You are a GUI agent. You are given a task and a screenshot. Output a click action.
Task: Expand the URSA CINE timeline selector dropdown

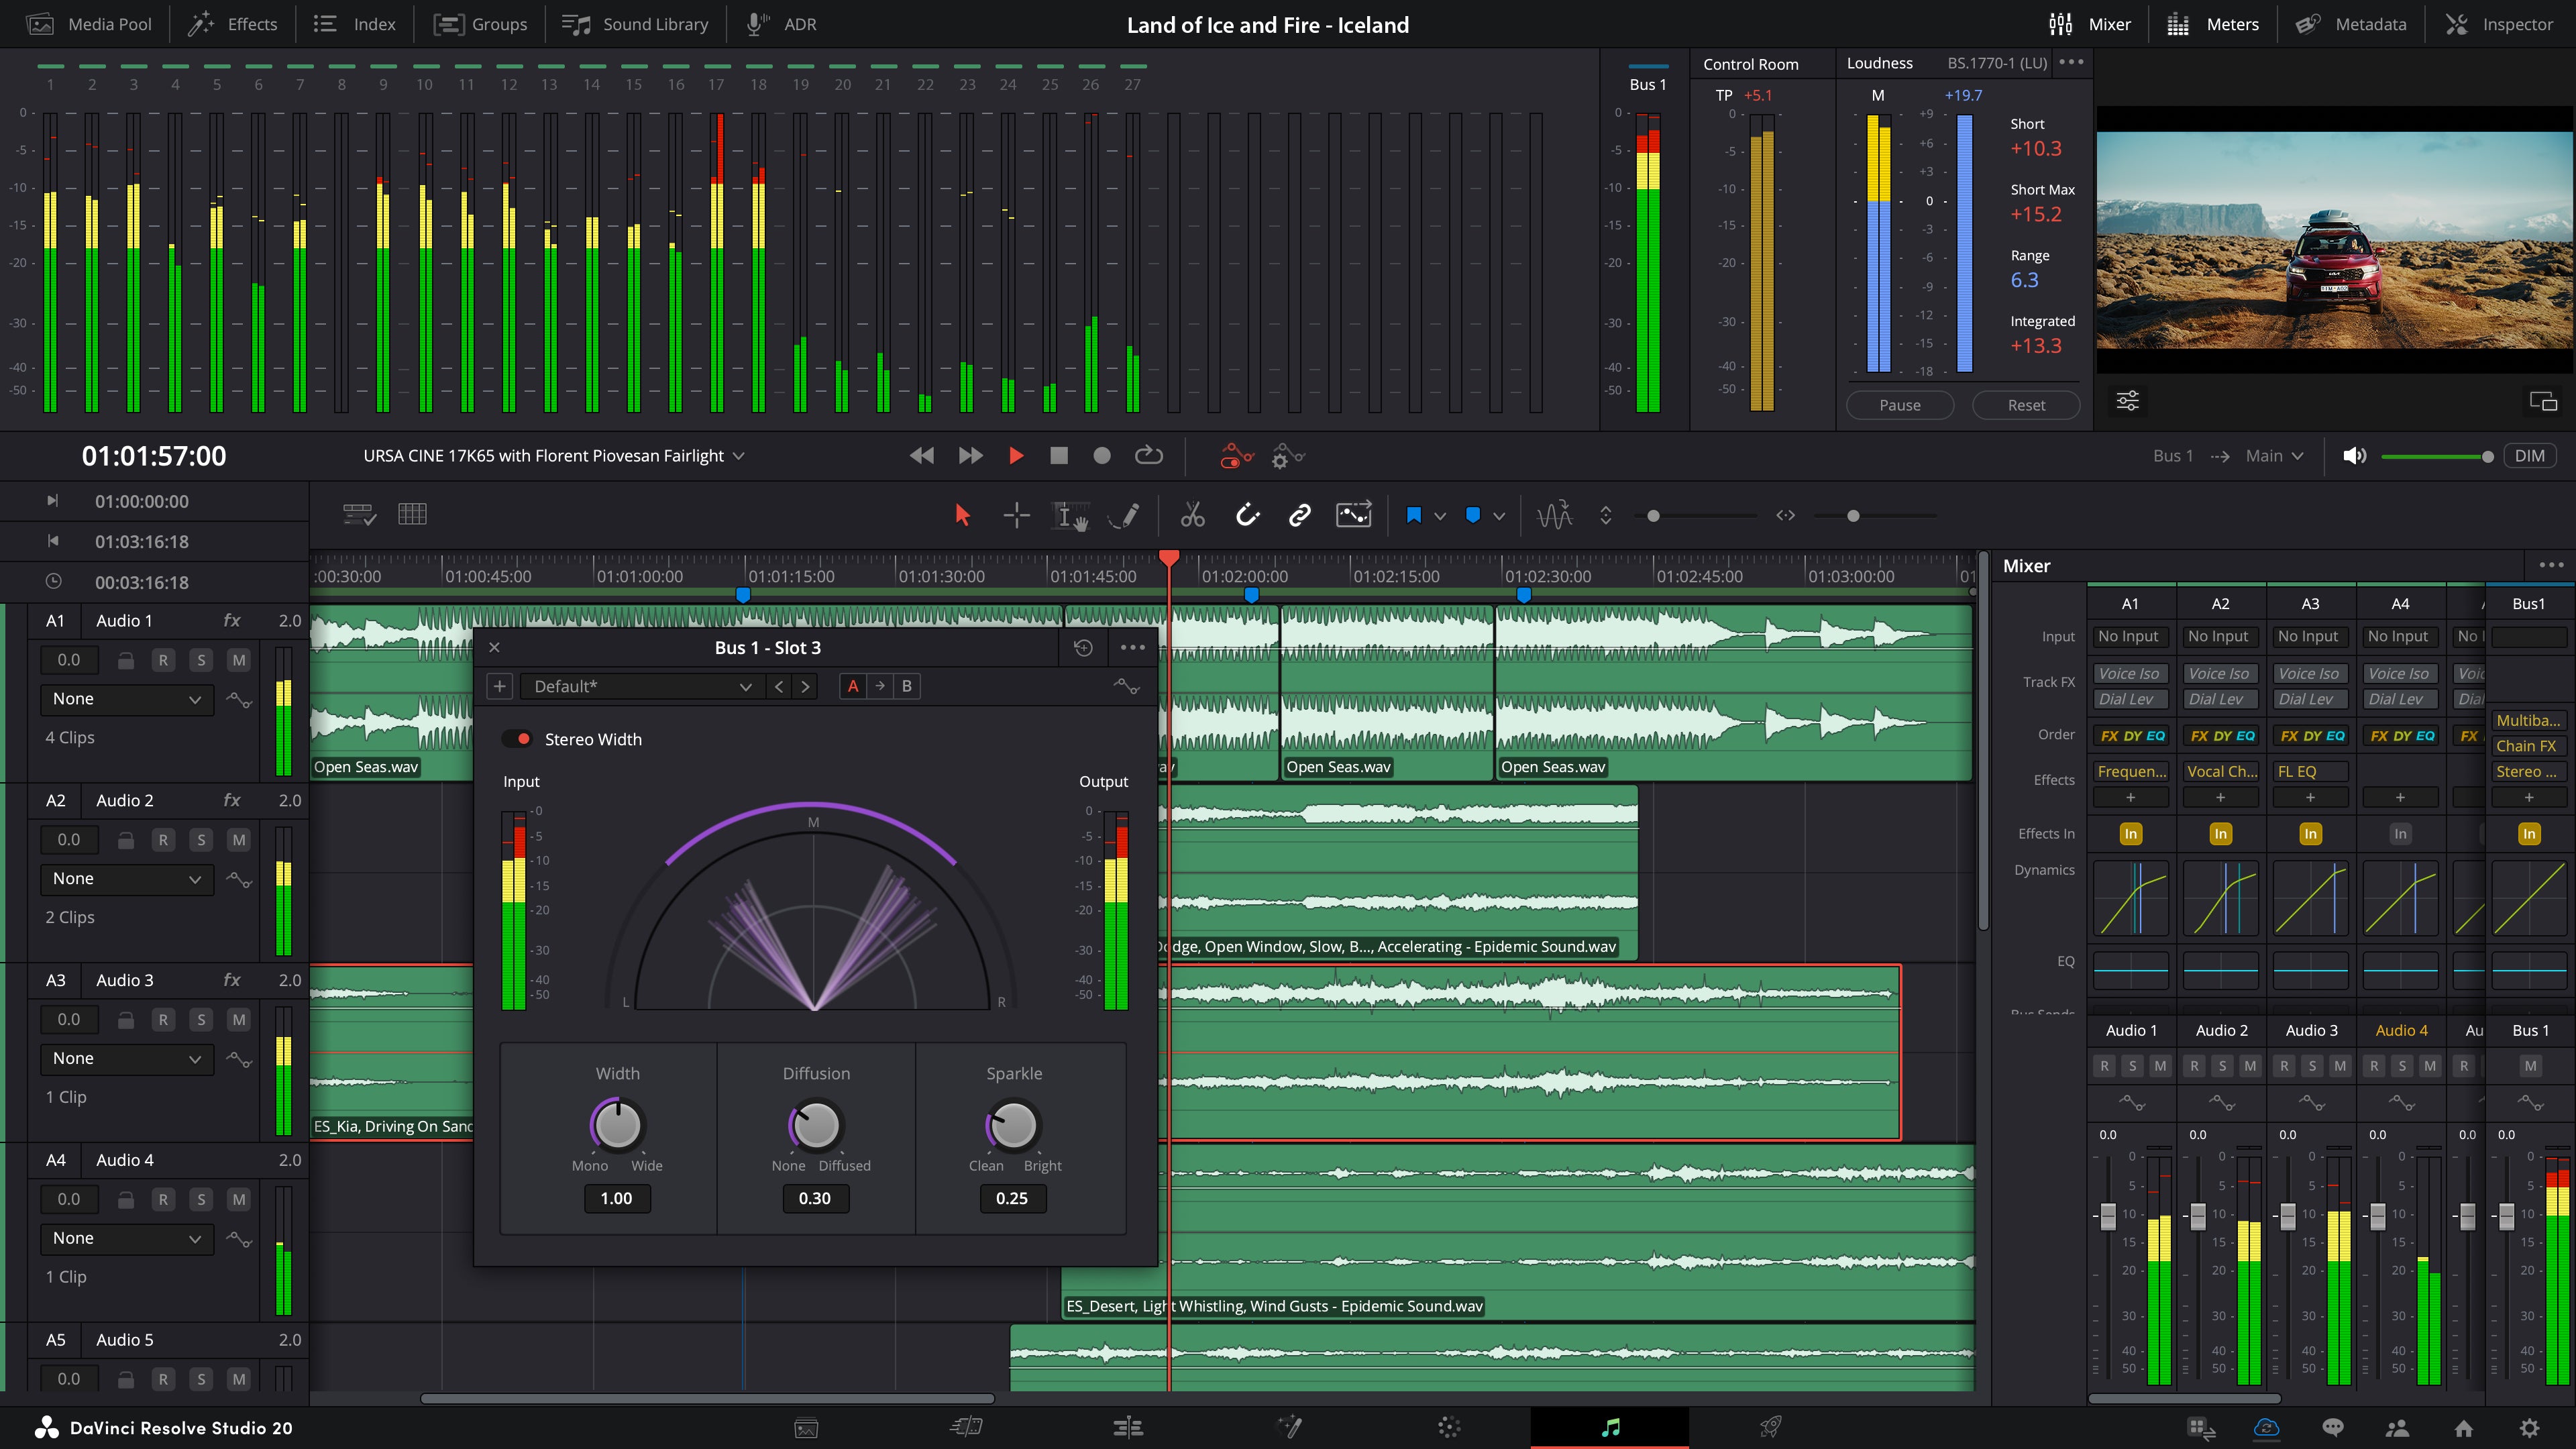tap(739, 455)
